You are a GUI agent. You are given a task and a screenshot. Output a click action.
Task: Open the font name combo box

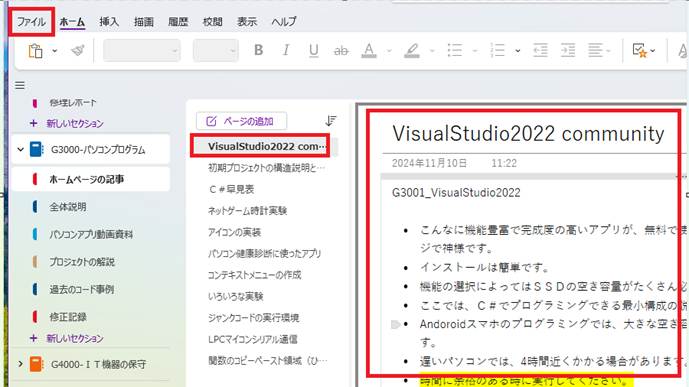click(x=141, y=51)
